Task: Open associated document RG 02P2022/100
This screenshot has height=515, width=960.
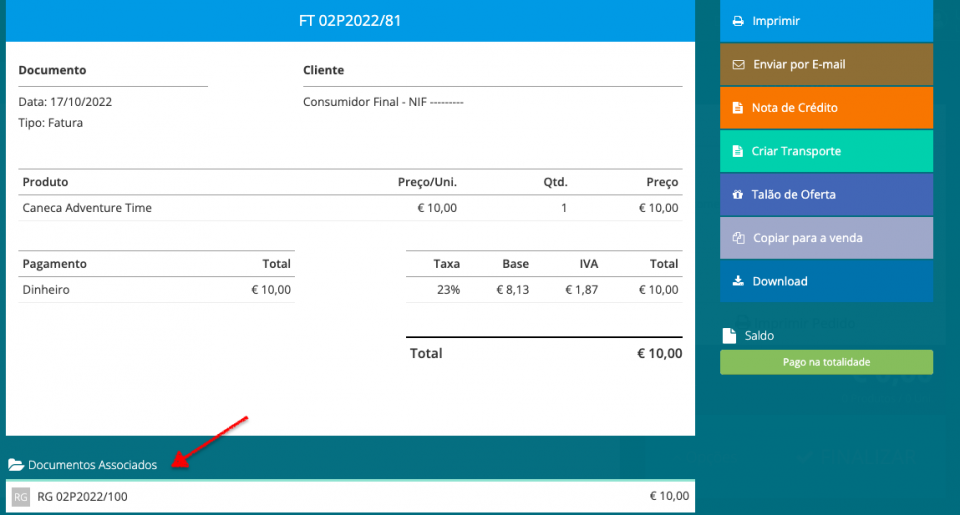Action: coord(82,496)
